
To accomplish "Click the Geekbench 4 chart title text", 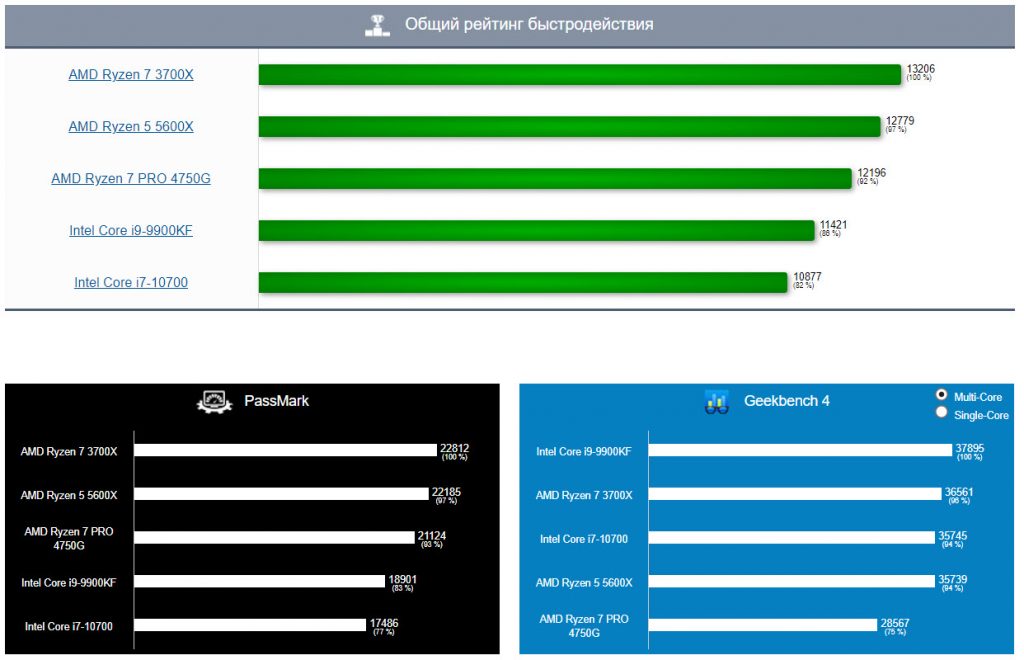I will click(x=787, y=401).
